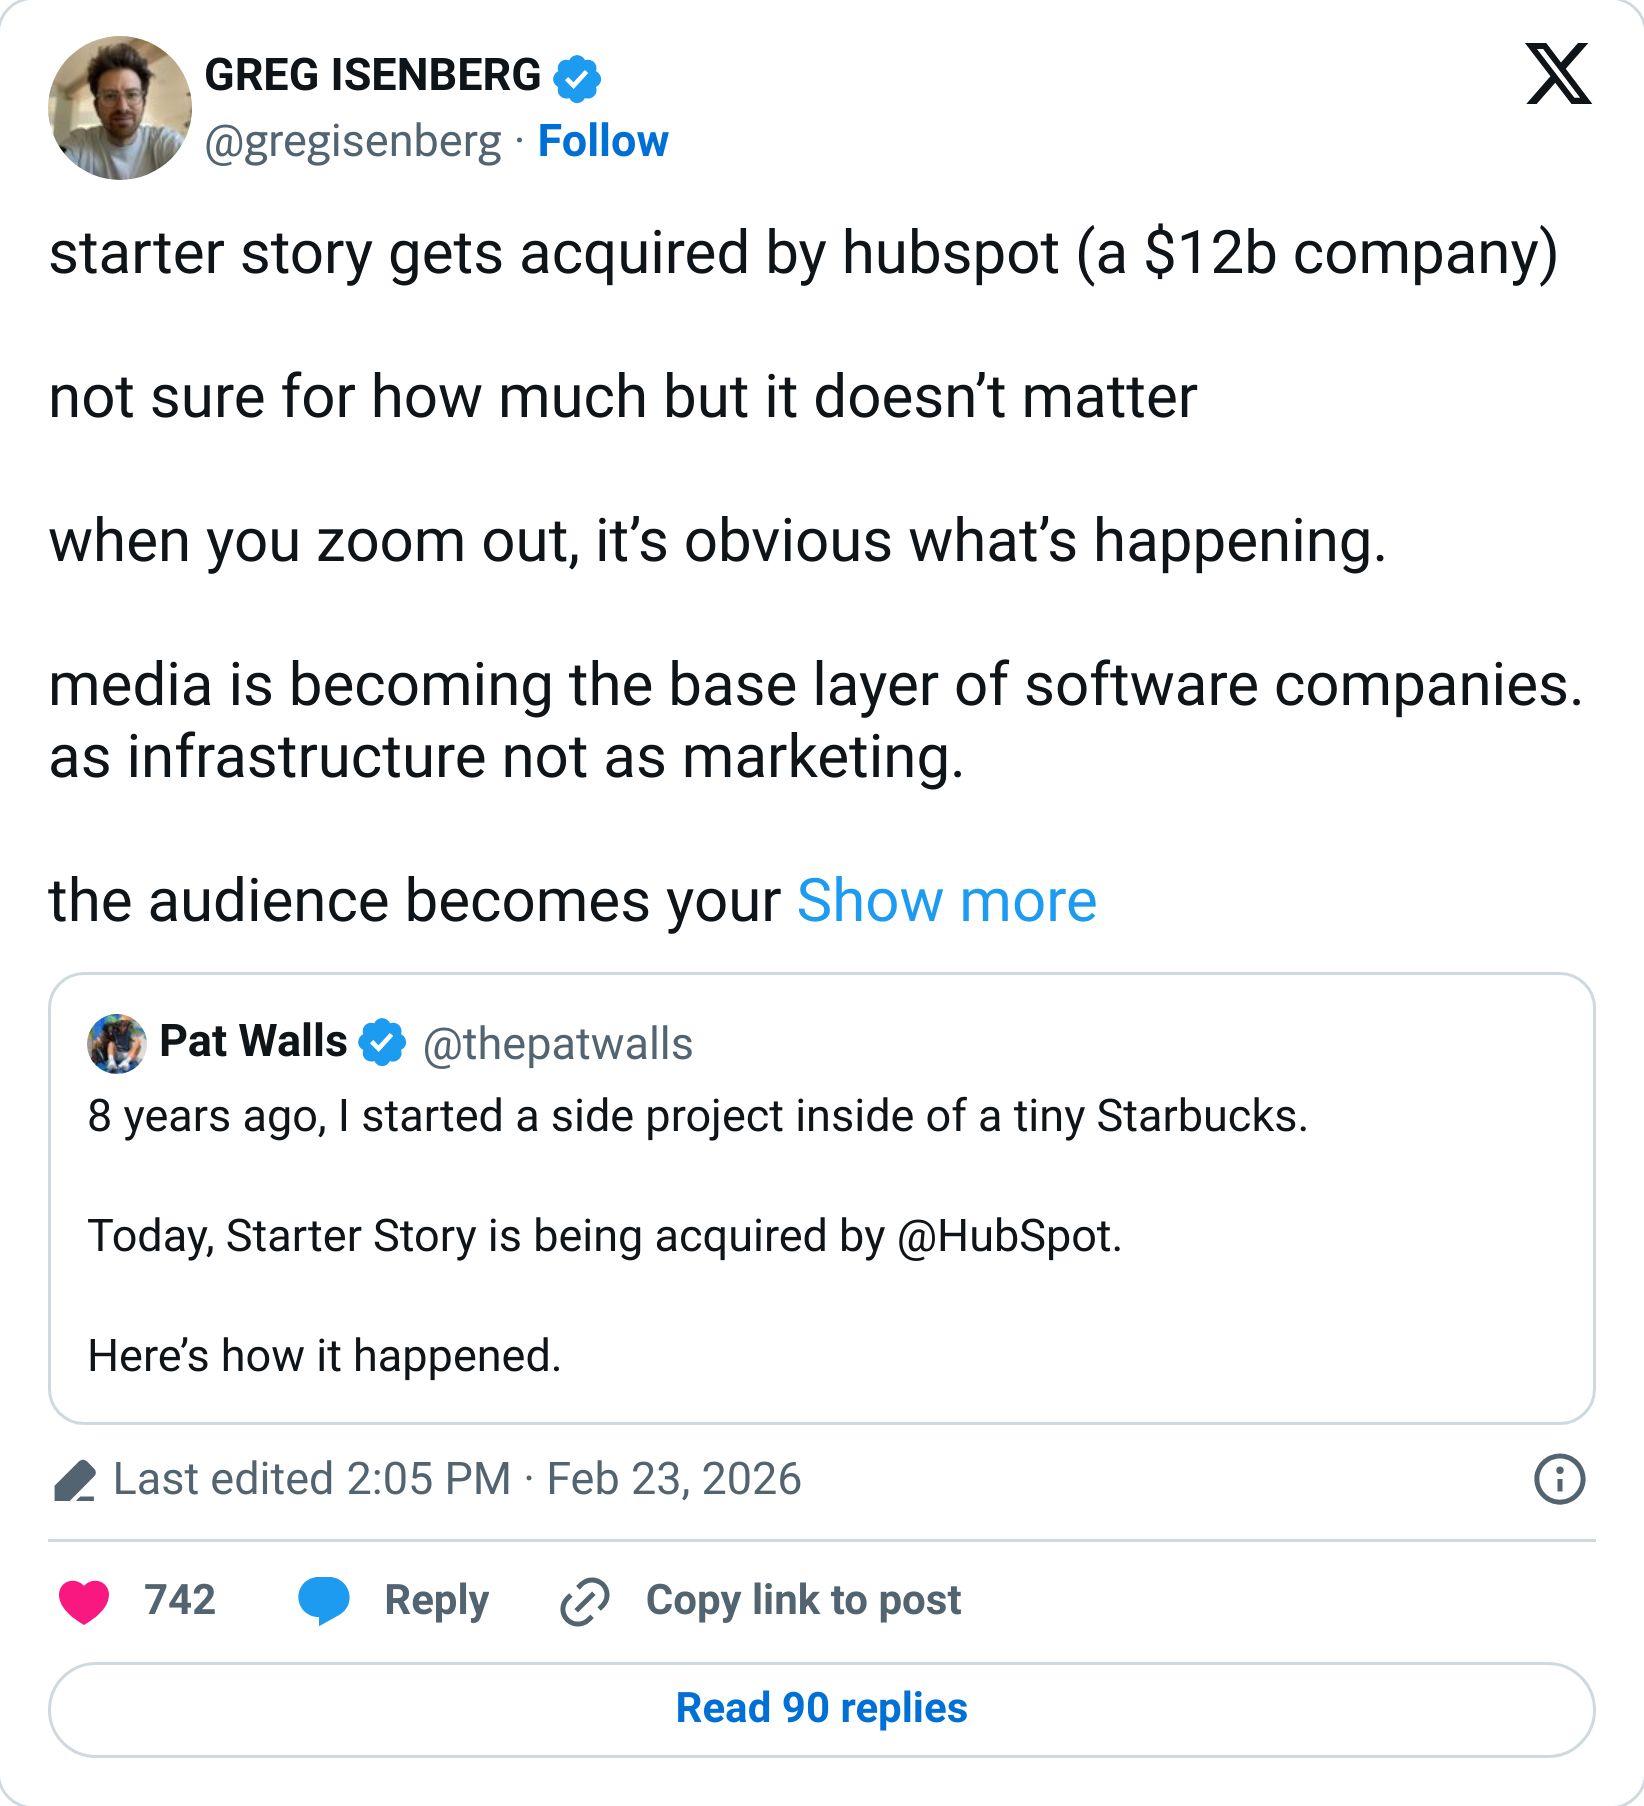1644x1806 pixels.
Task: Click Pat Walls' avatar in the quote
Action: tap(117, 1041)
